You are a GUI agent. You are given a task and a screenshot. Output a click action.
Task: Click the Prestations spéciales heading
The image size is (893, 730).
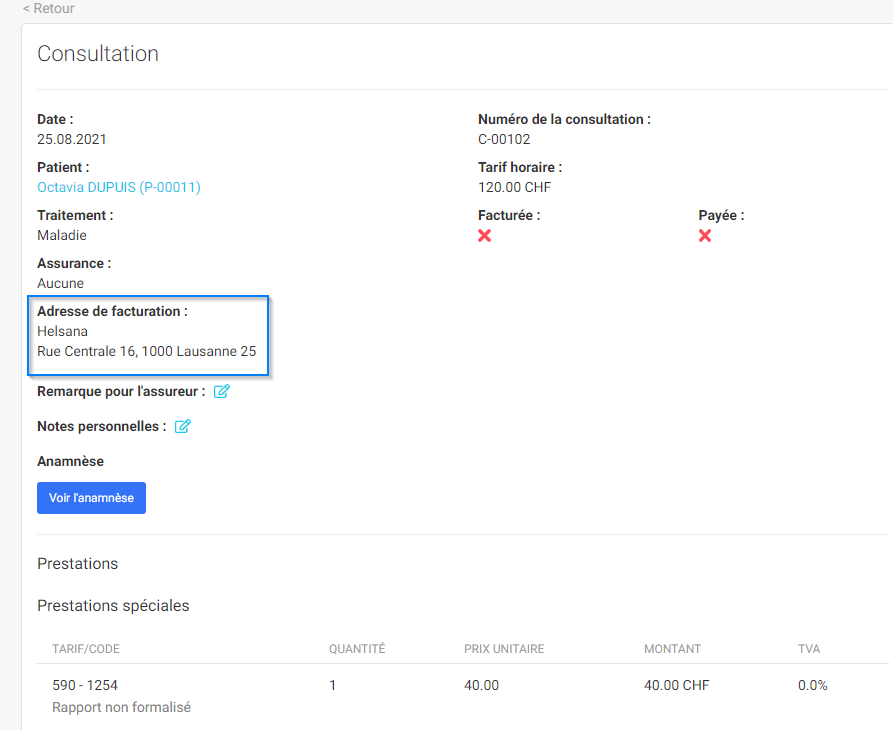point(113,605)
